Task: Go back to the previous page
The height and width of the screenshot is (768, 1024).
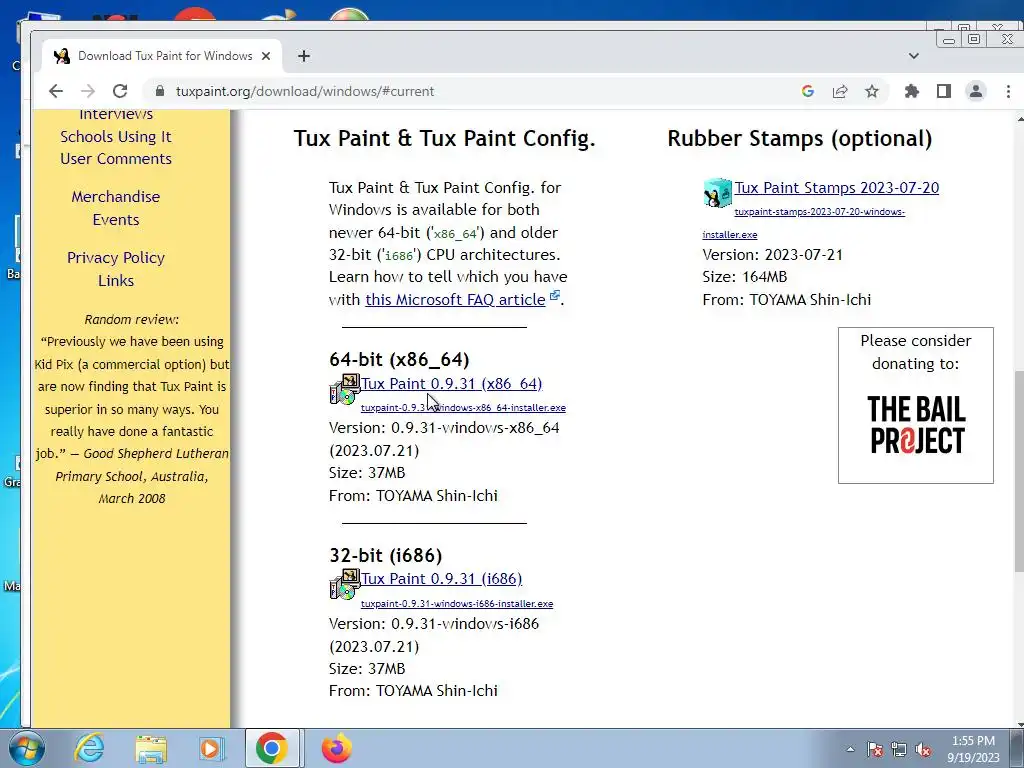Action: coord(56,91)
